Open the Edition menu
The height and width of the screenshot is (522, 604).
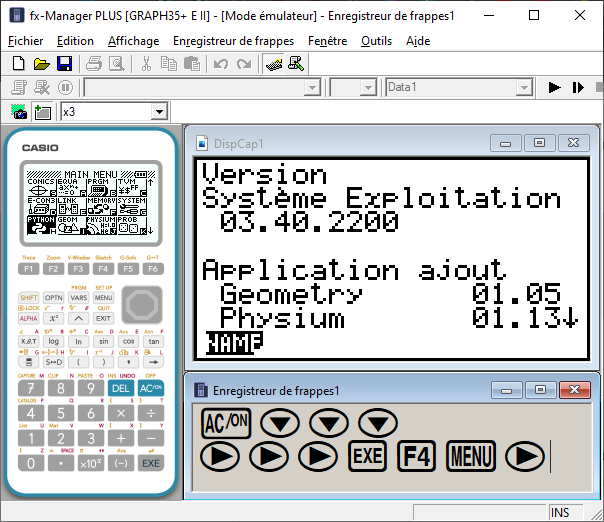click(75, 41)
